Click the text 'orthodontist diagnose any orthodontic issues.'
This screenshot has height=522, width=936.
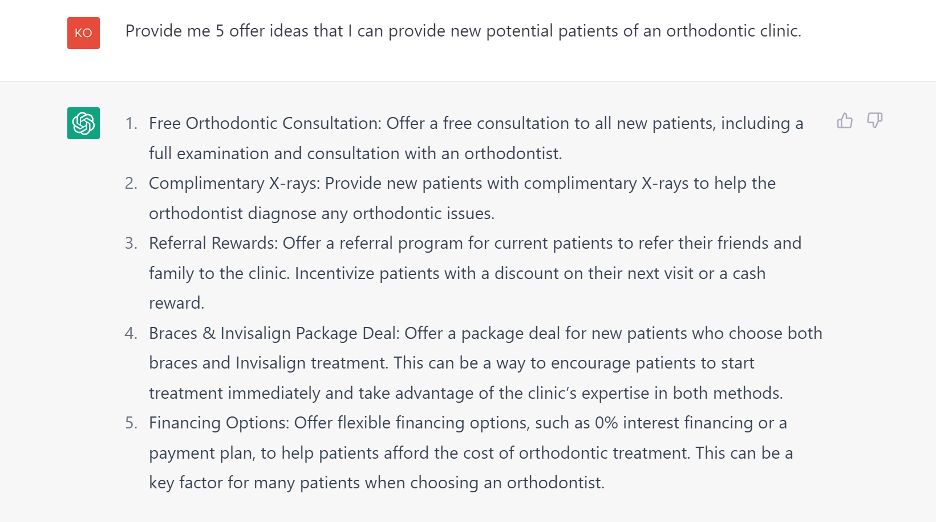coord(322,213)
